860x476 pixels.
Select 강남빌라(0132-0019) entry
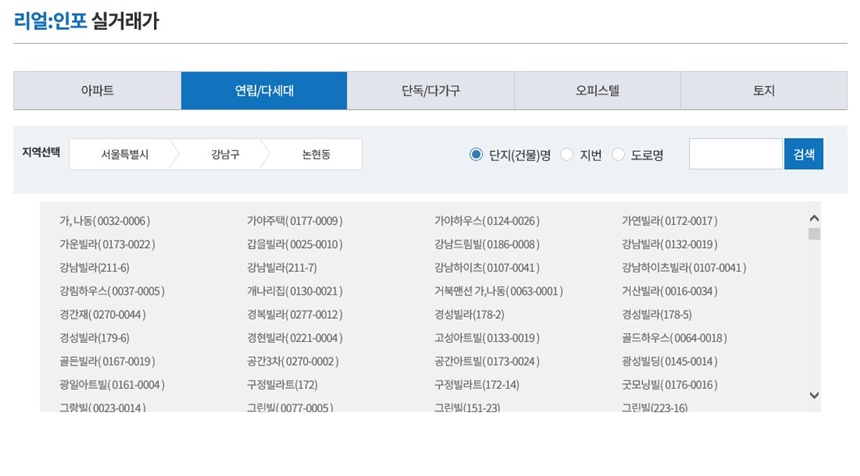[x=670, y=244]
